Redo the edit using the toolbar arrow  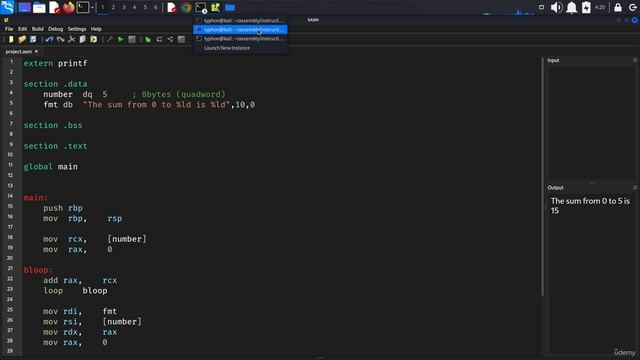60,39
